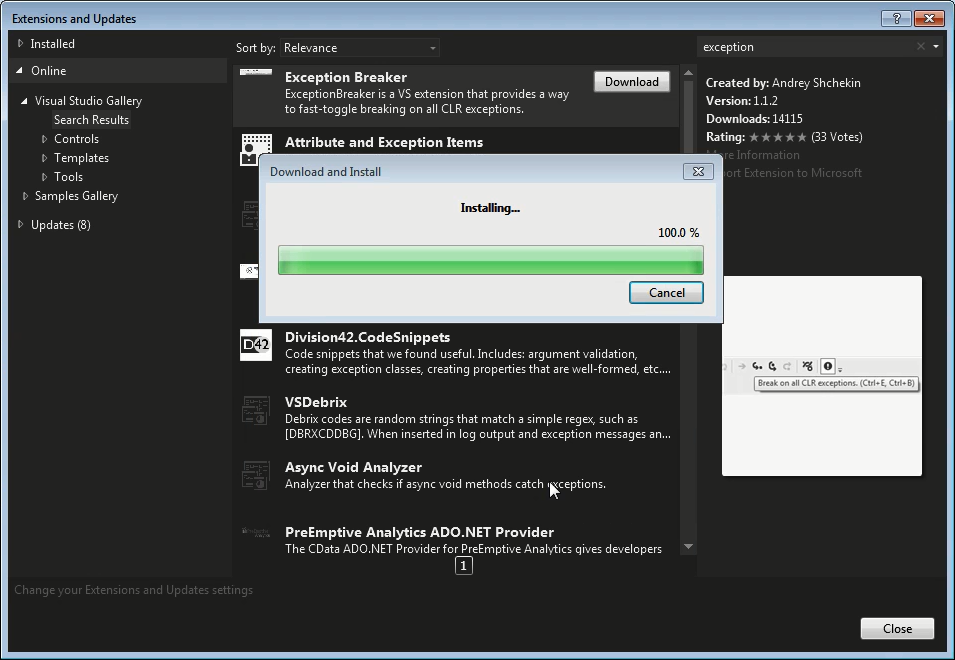
Task: Select the Controls tree item
Action: coord(76,139)
